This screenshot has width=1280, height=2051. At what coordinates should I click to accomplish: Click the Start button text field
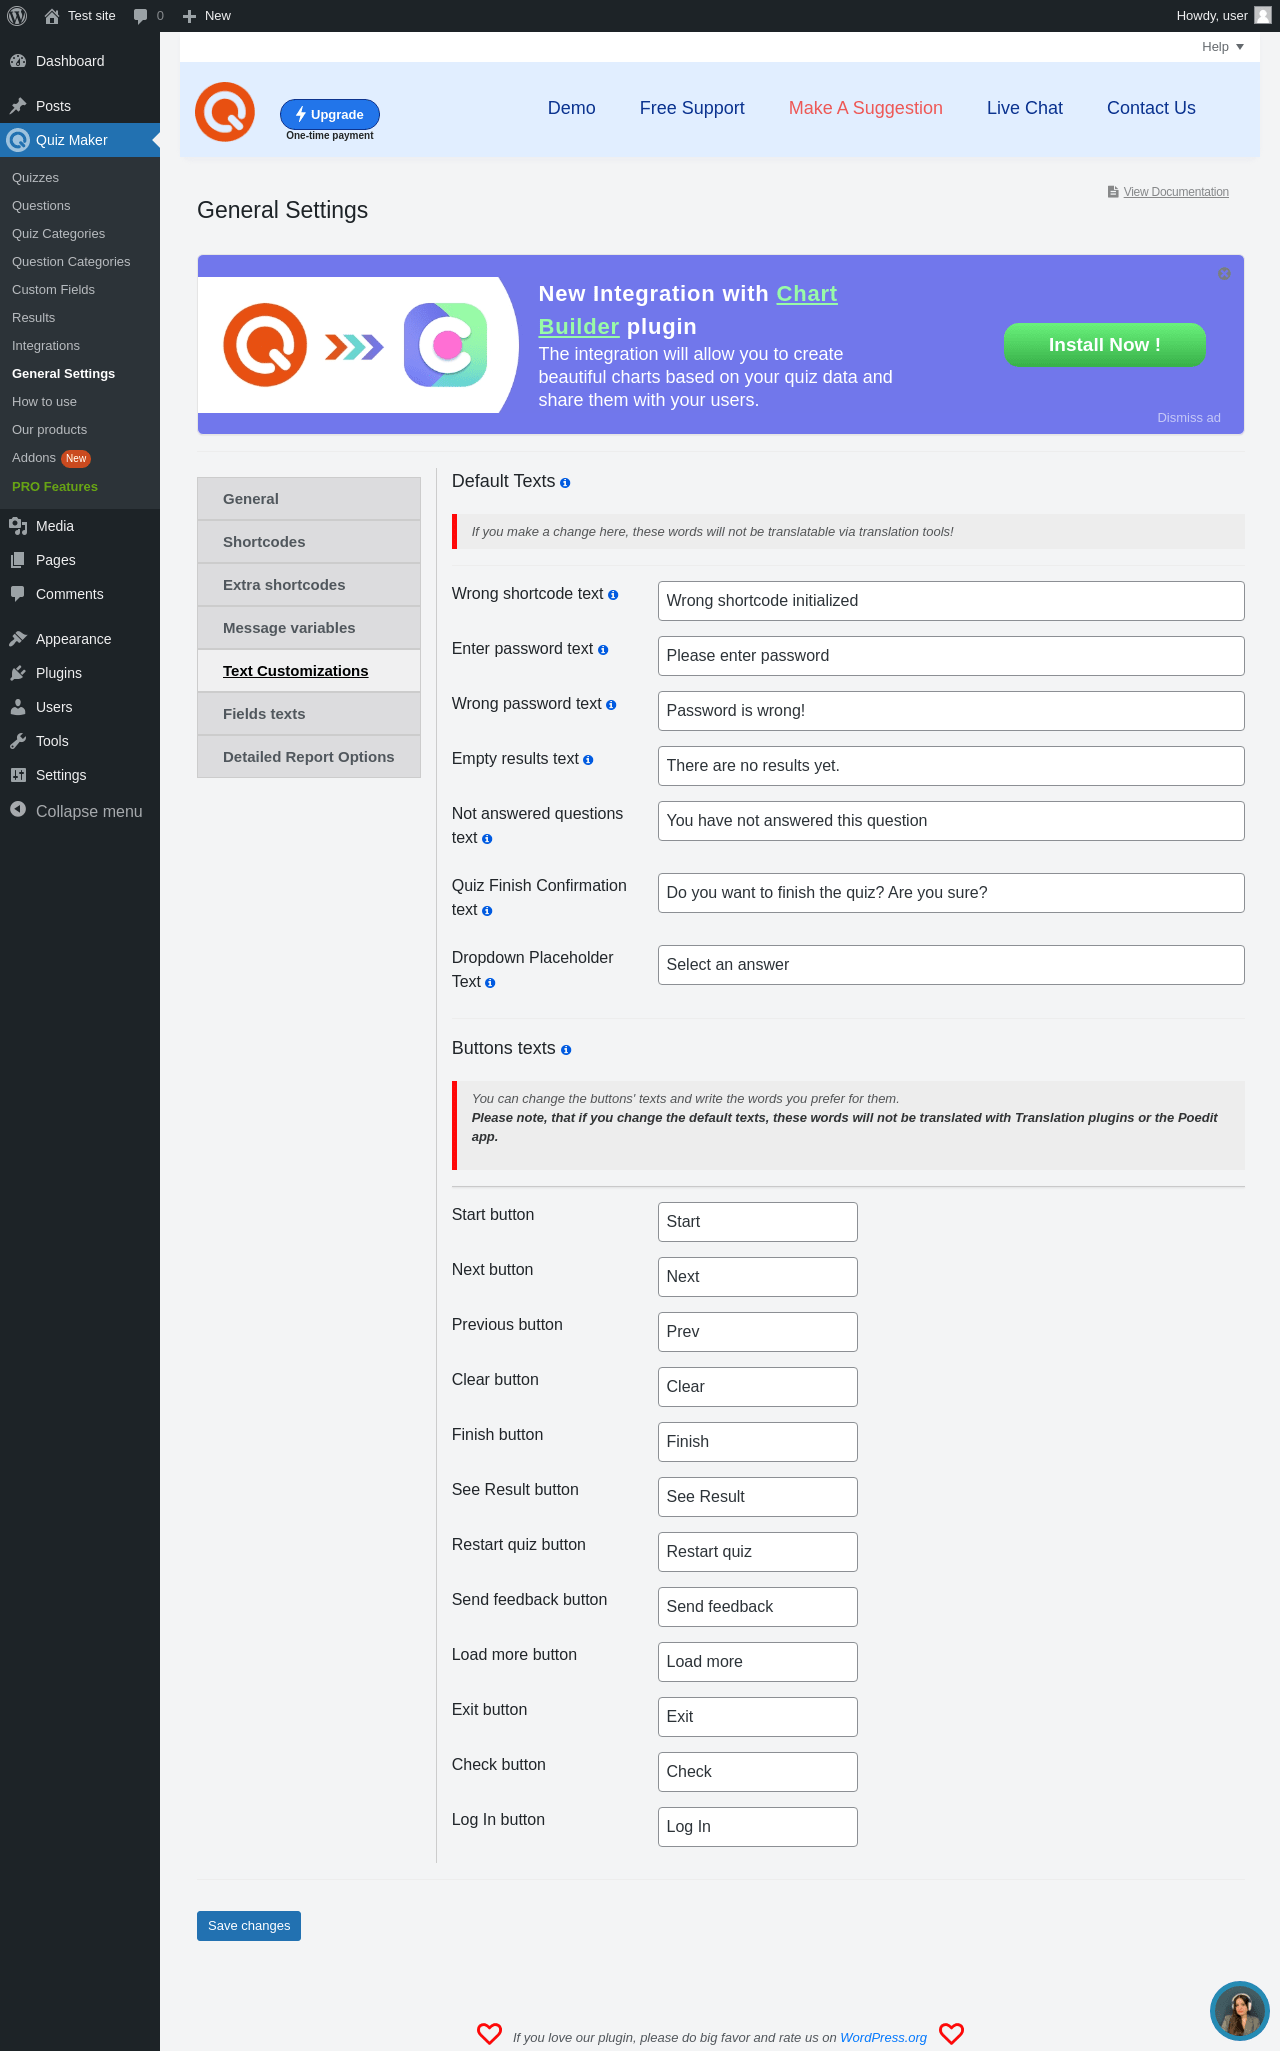[x=757, y=1222]
